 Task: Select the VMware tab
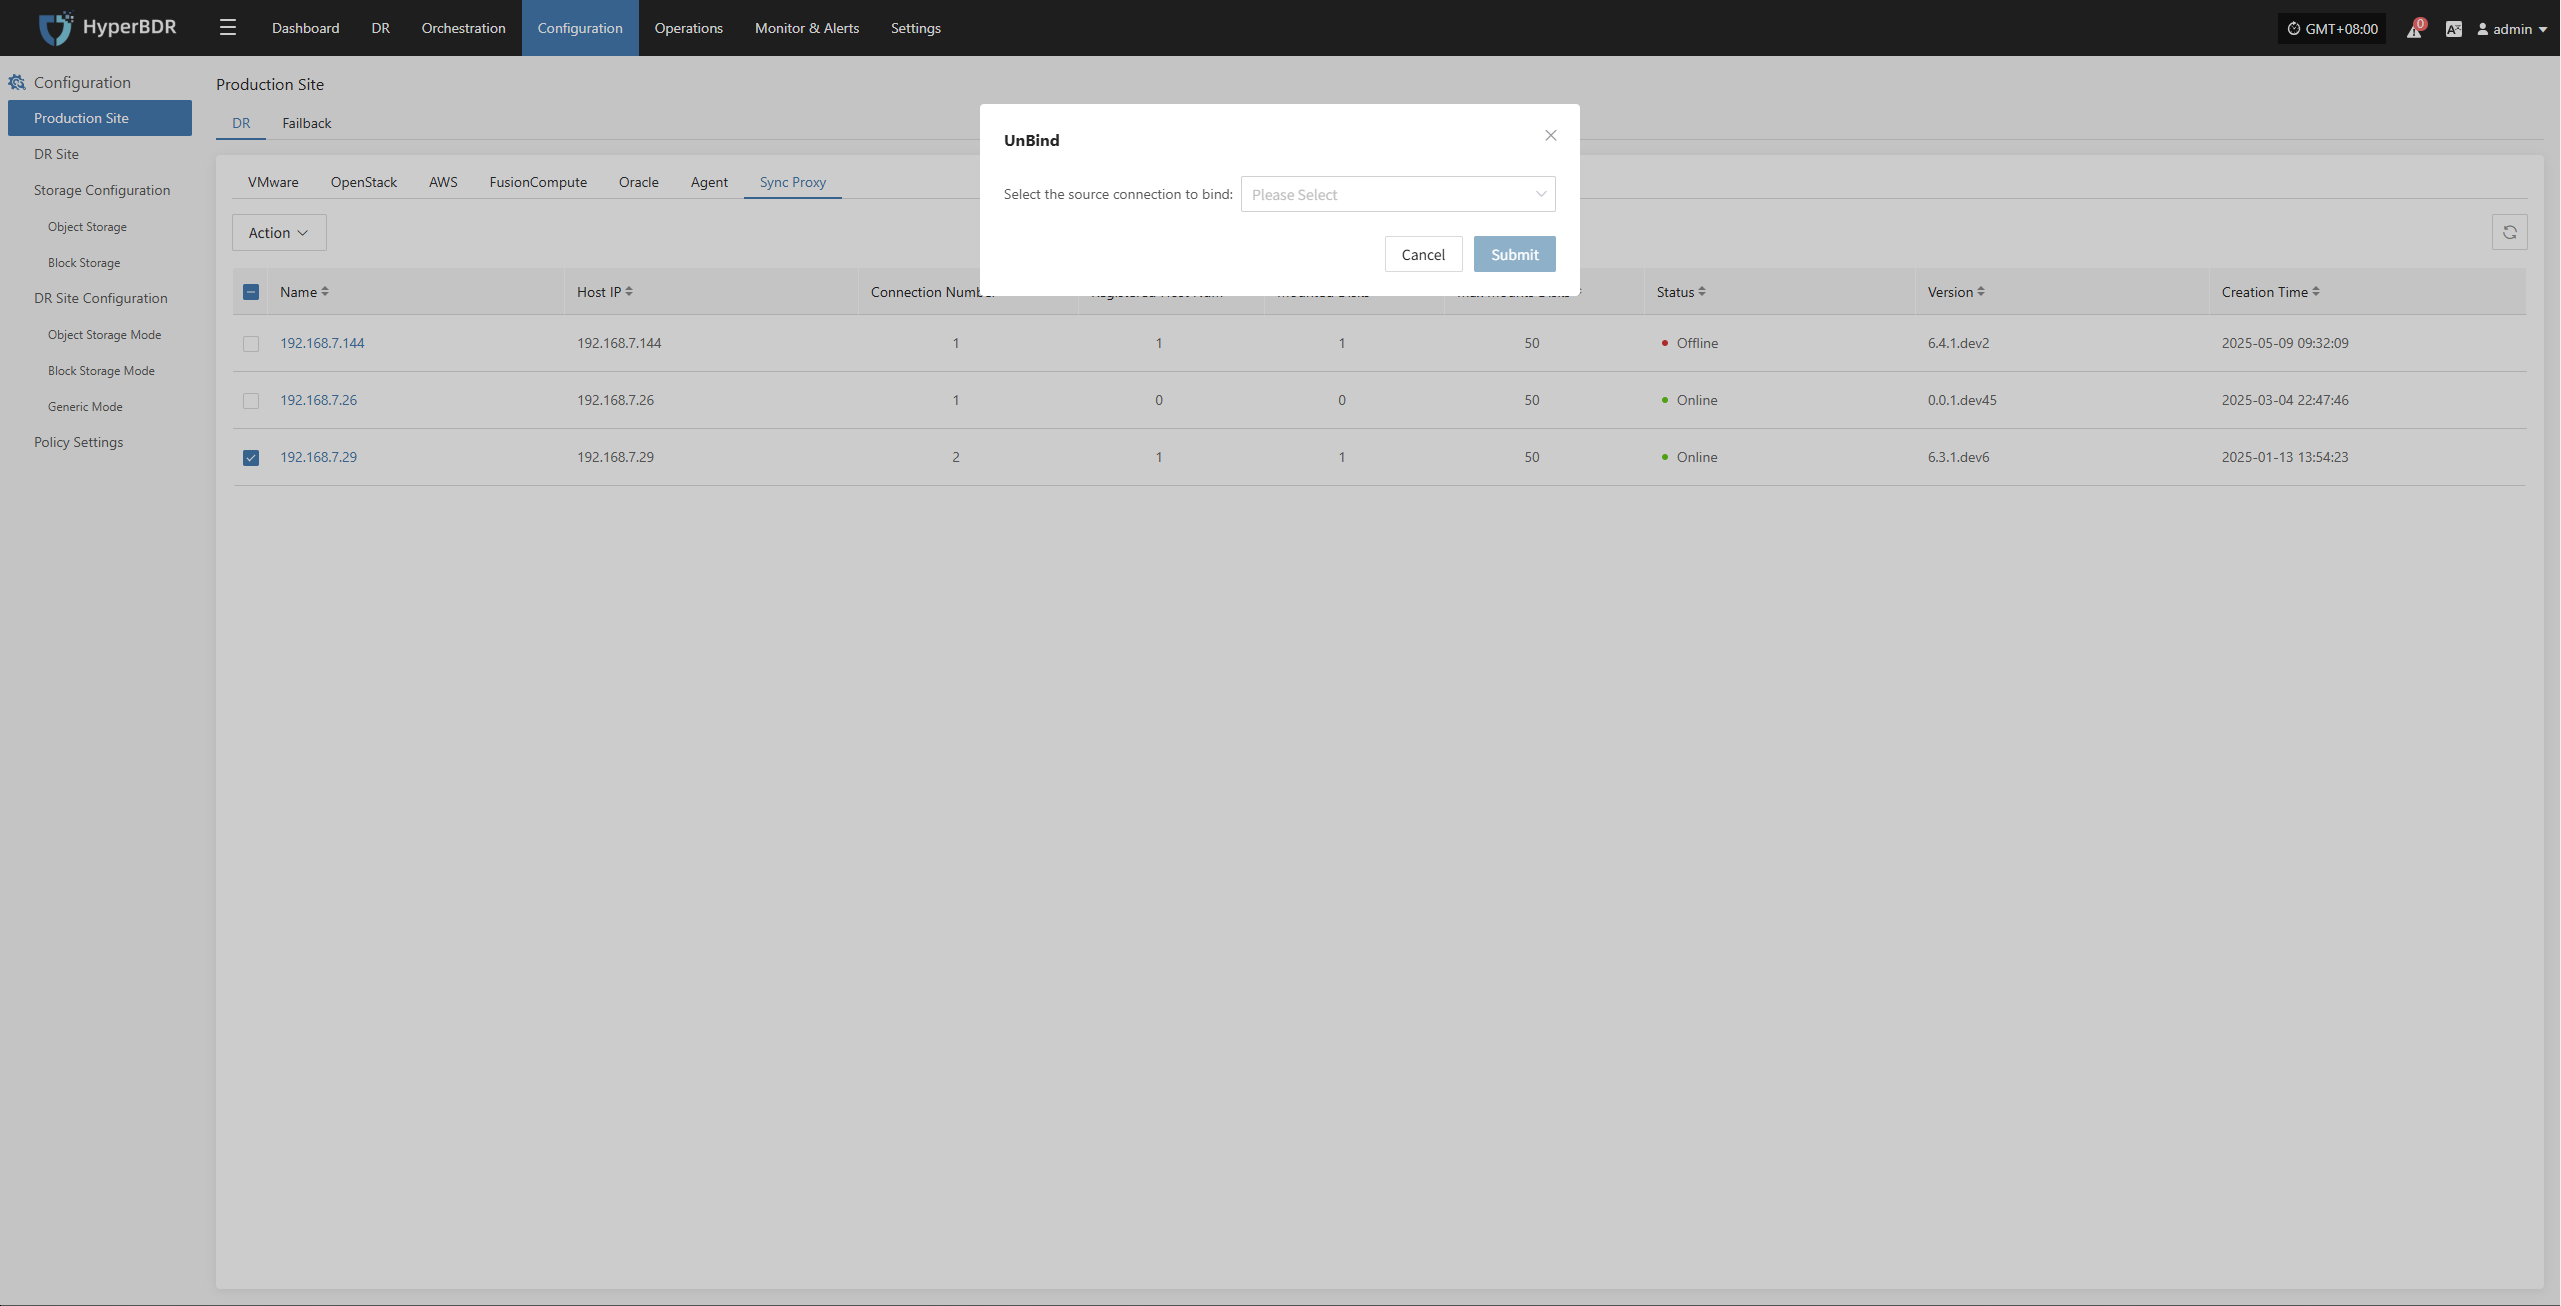click(x=273, y=182)
